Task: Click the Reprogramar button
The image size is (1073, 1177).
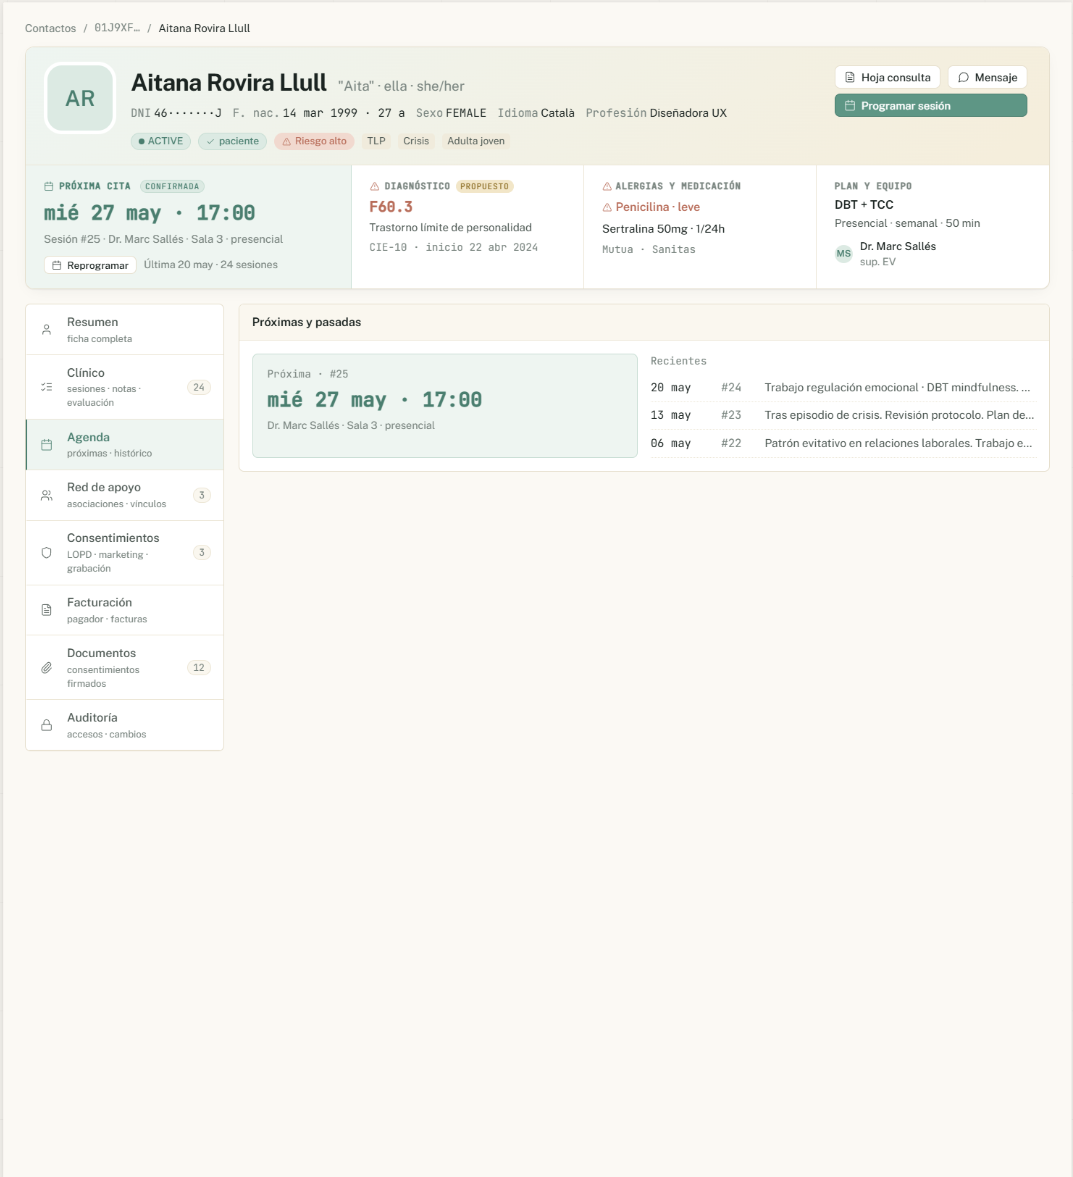Action: [x=90, y=265]
